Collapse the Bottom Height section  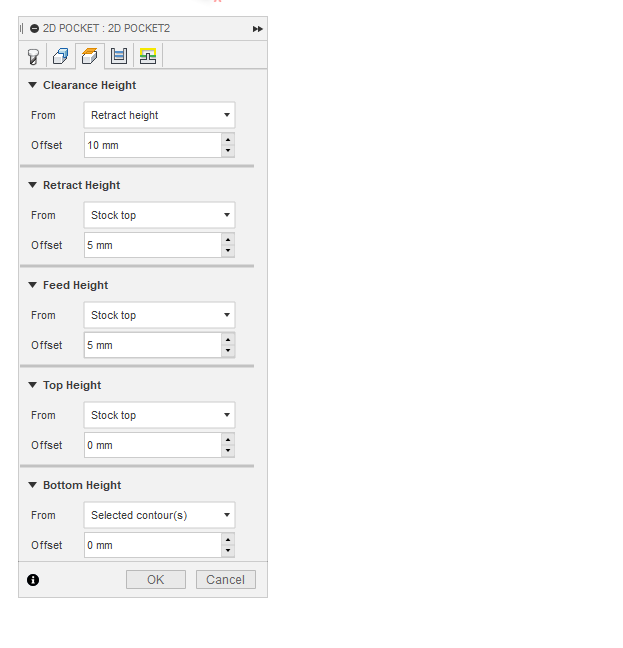[33, 485]
